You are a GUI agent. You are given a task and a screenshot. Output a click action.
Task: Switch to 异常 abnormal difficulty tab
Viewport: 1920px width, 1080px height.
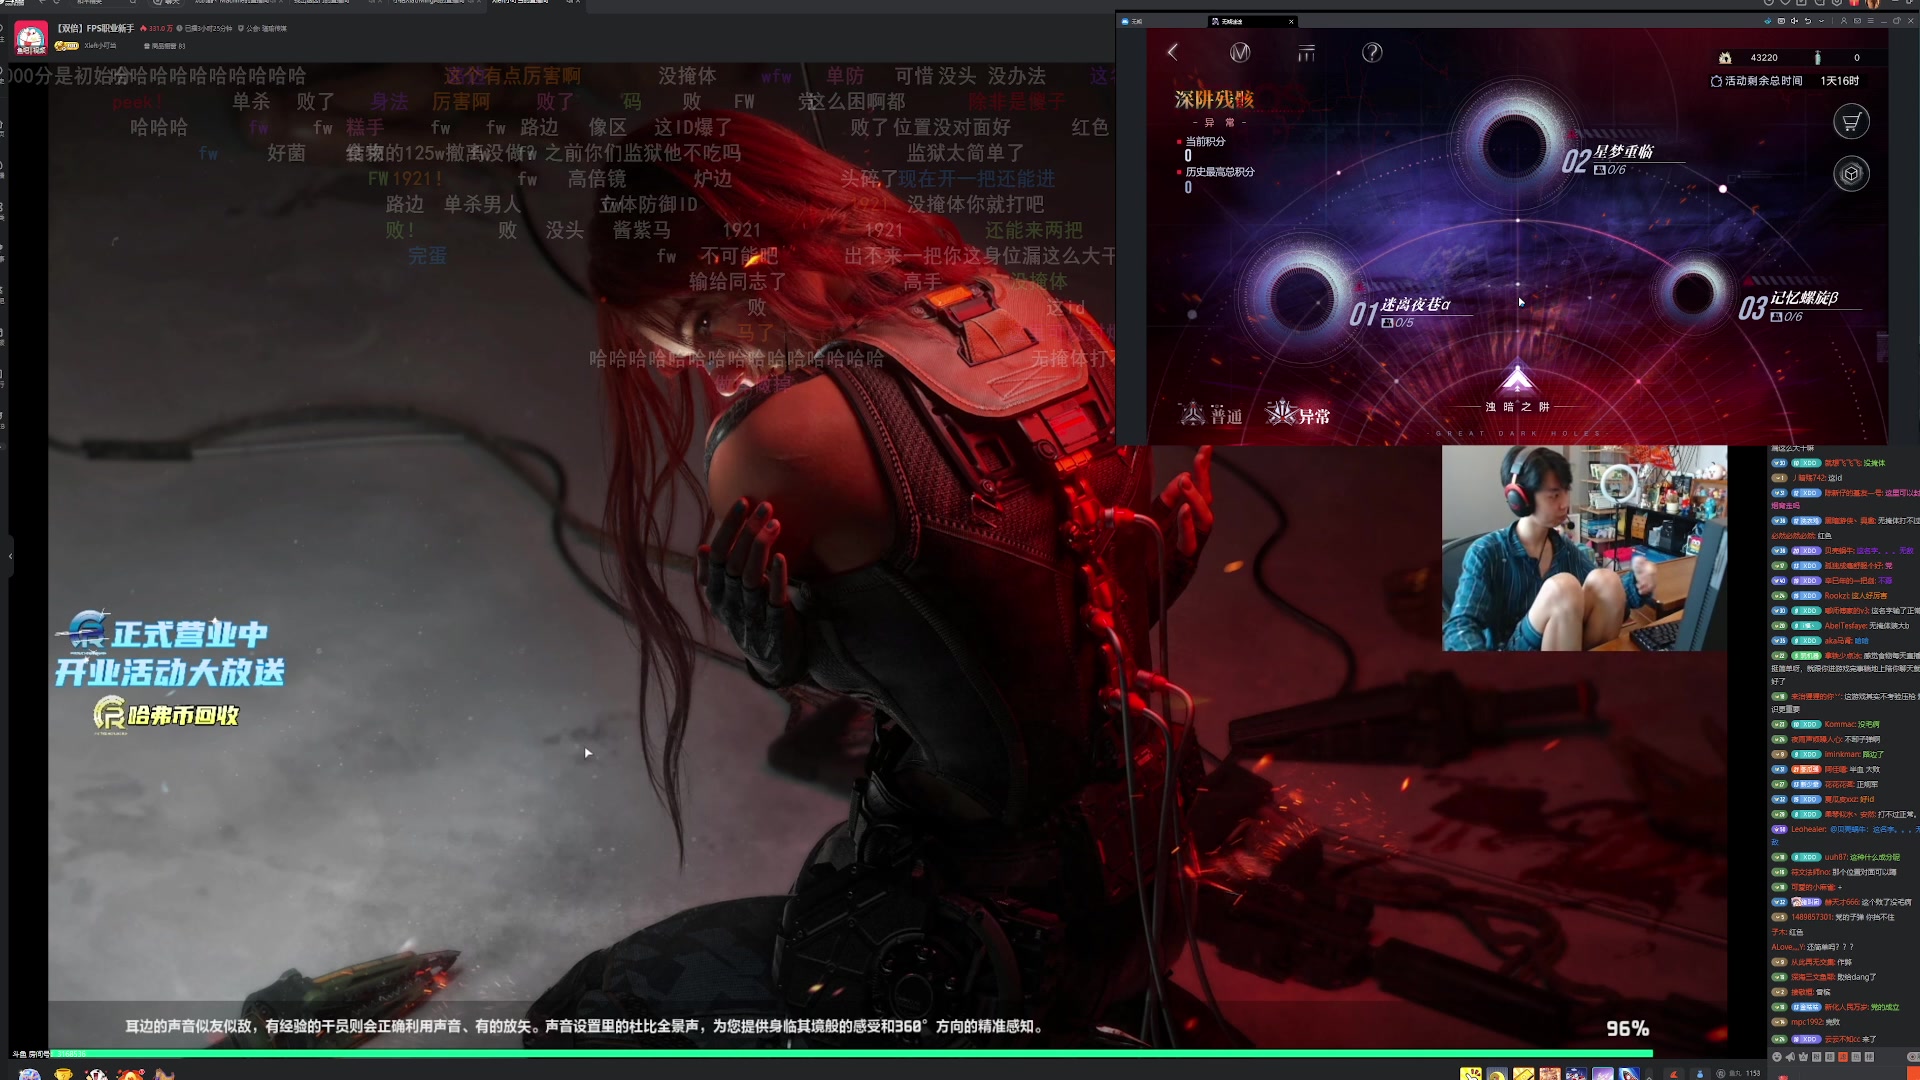tap(1298, 414)
